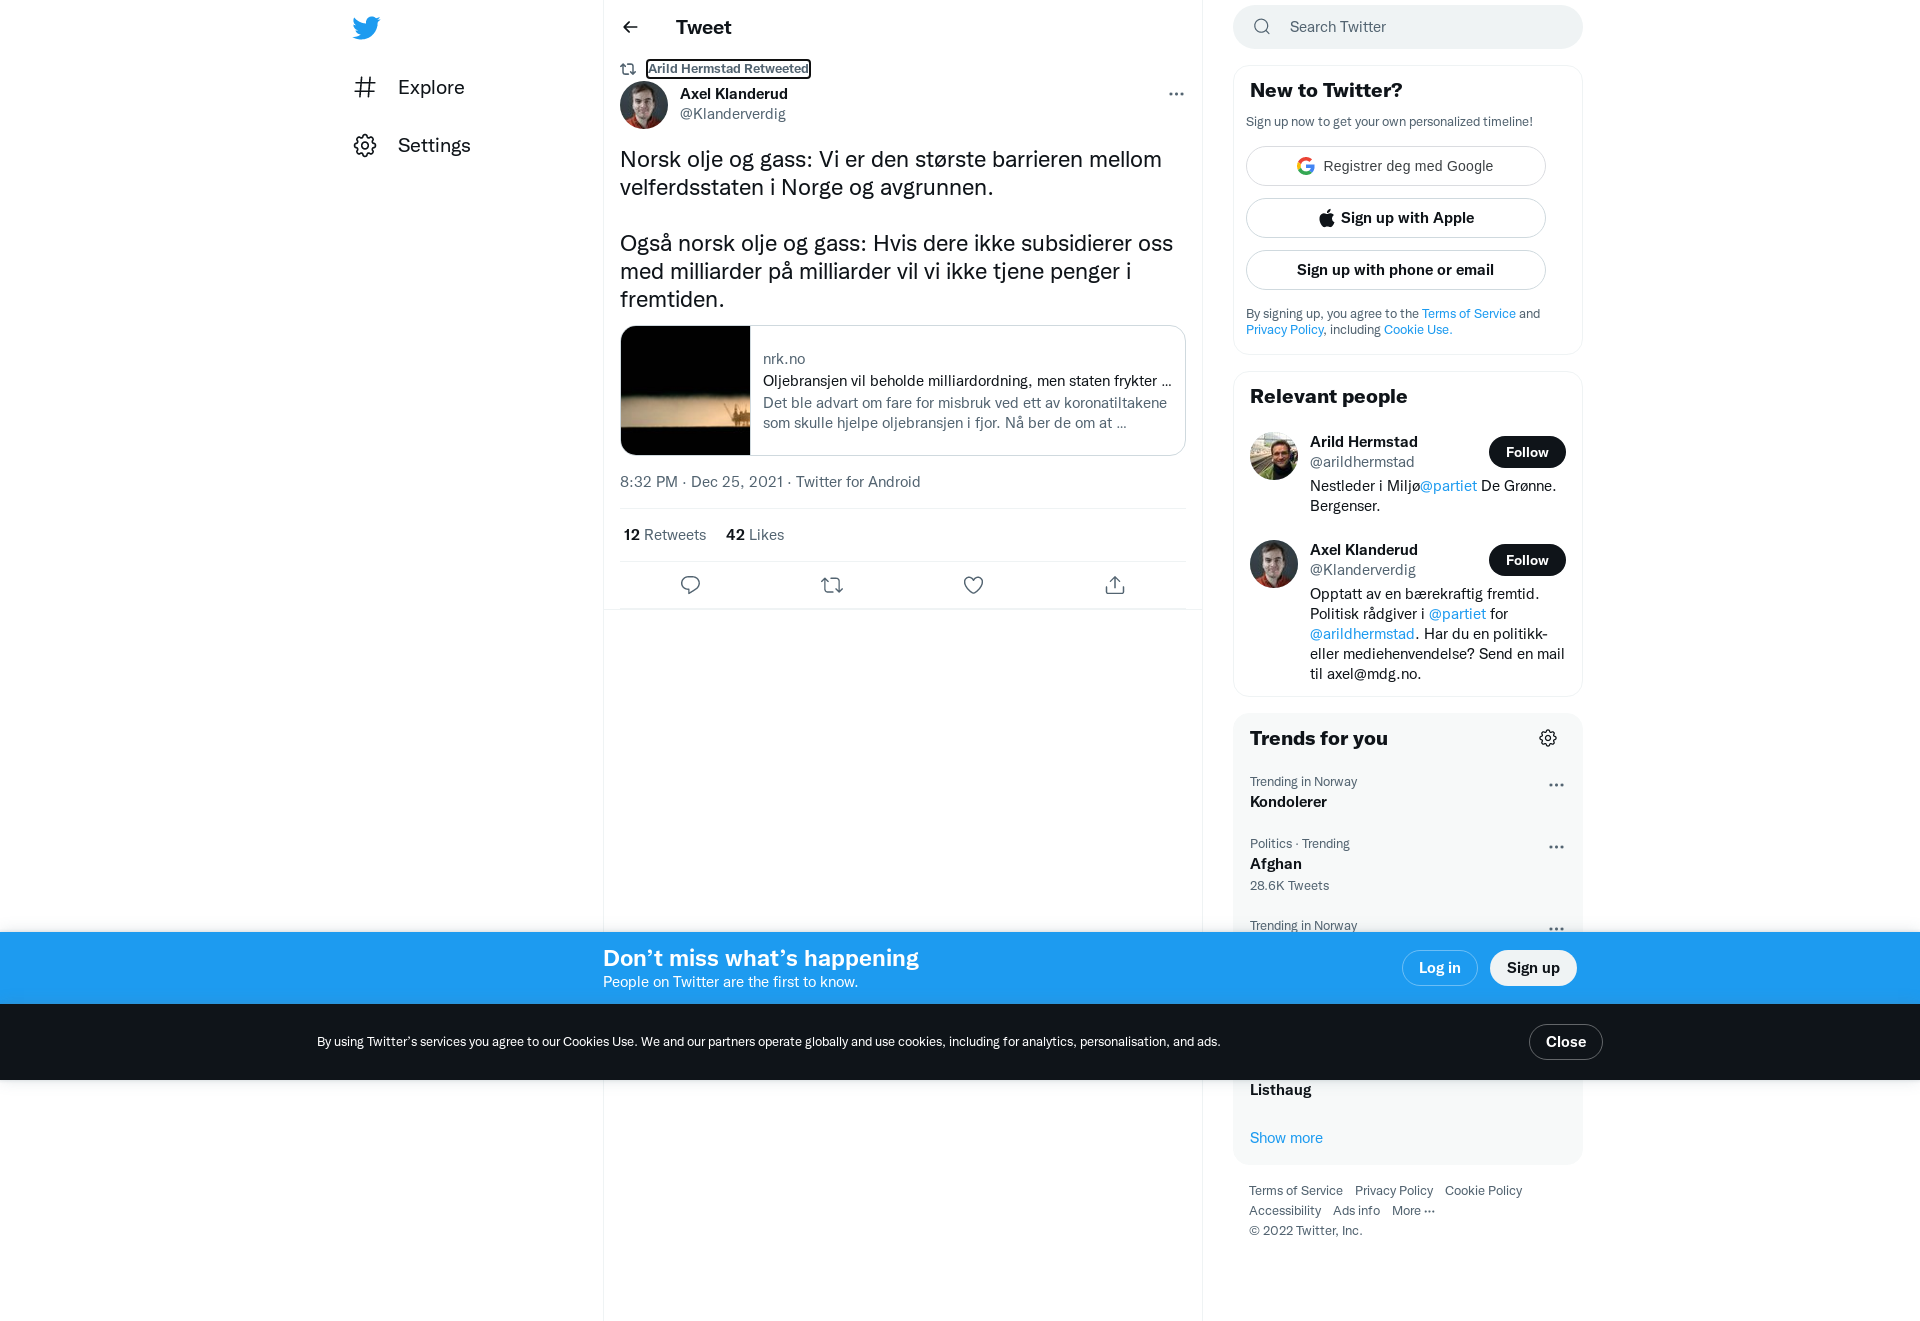Click Sign up with Apple button
1920x1321 pixels.
pyautogui.click(x=1396, y=218)
